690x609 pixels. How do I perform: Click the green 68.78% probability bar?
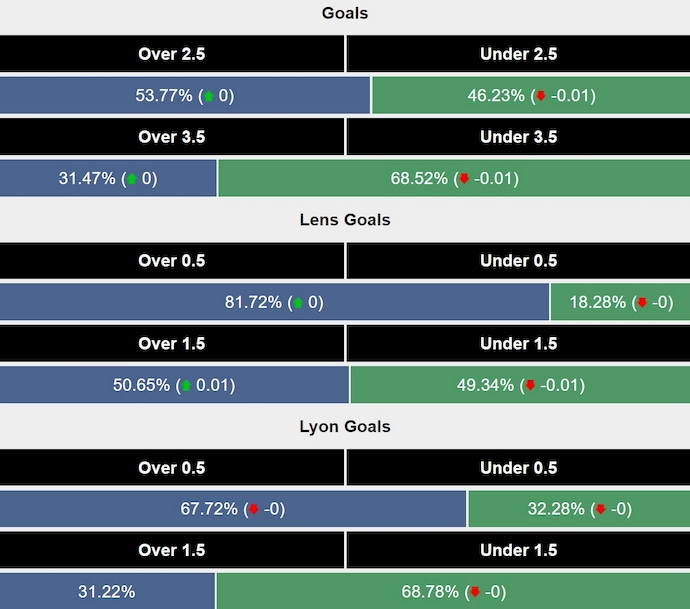[x=452, y=592]
